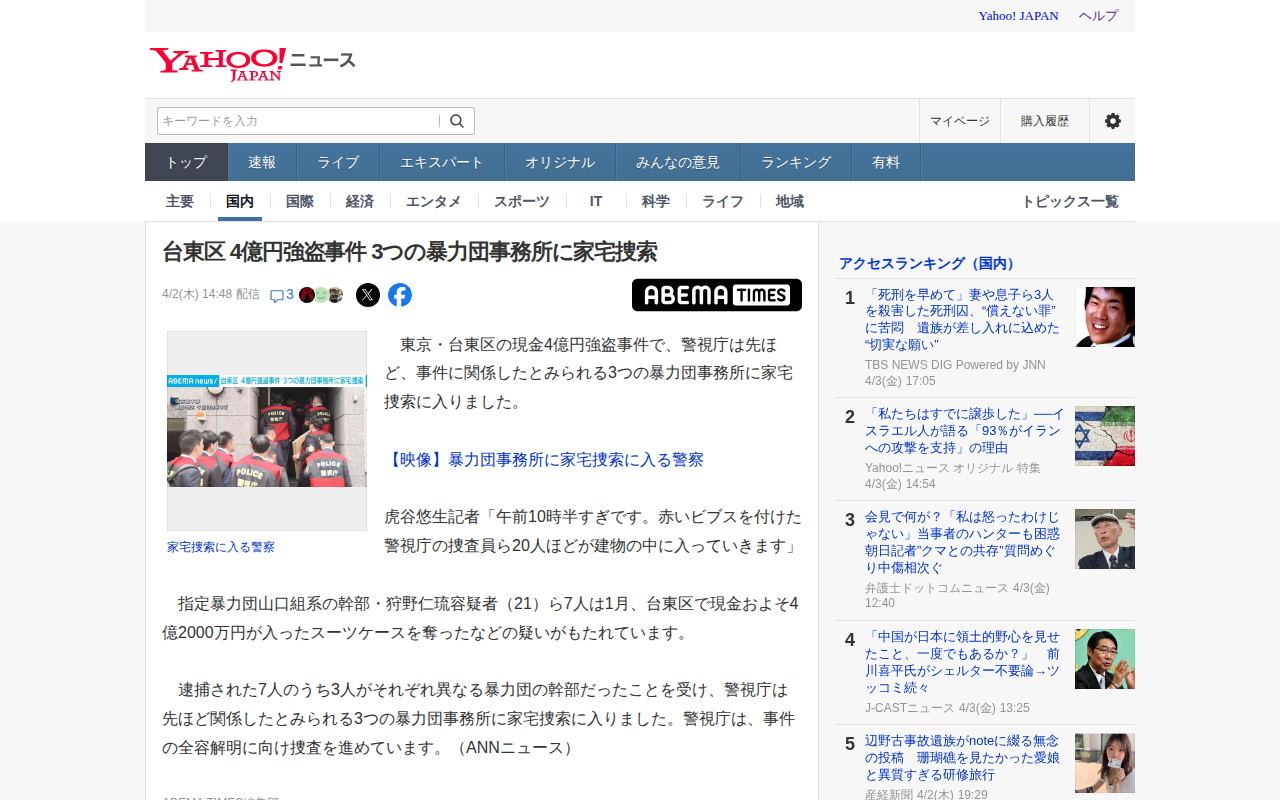Open ranking 2 article about イスラエル人

point(965,430)
